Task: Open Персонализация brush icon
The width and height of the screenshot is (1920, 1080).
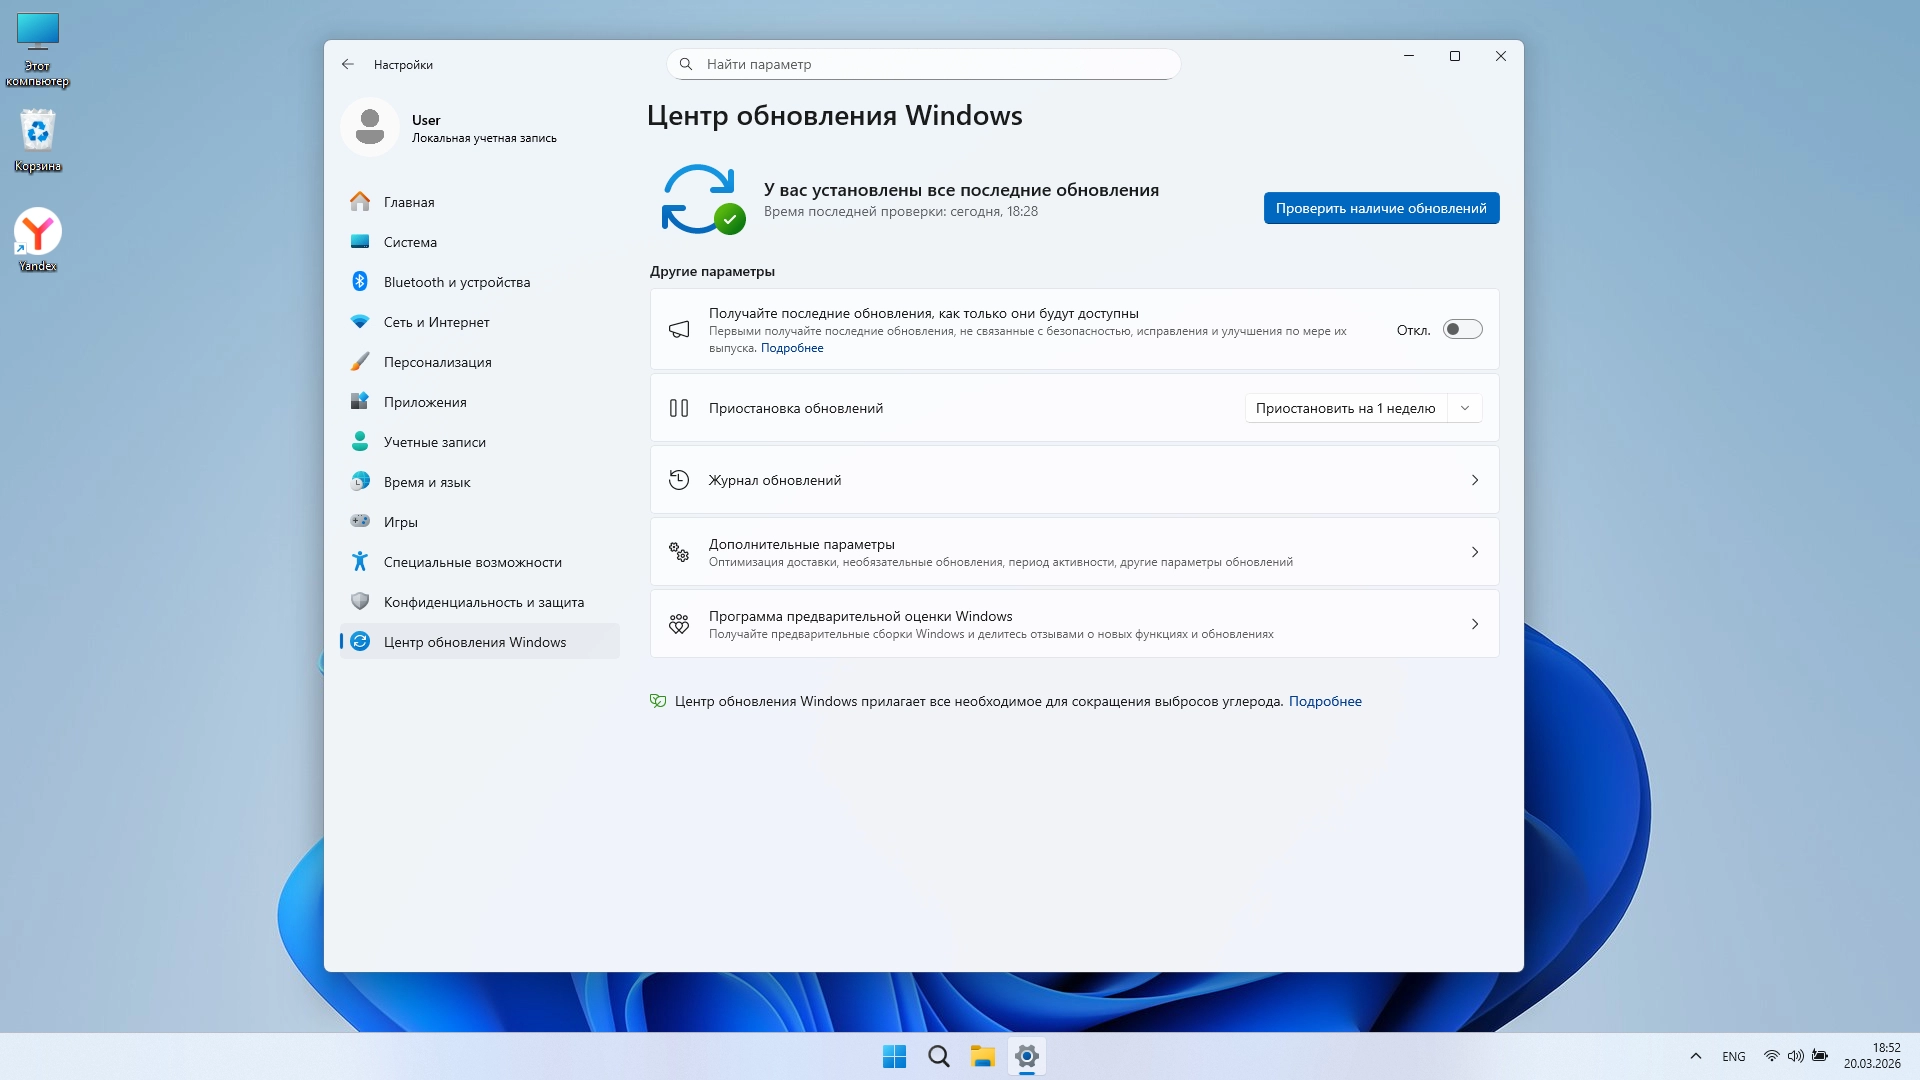Action: pyautogui.click(x=360, y=362)
